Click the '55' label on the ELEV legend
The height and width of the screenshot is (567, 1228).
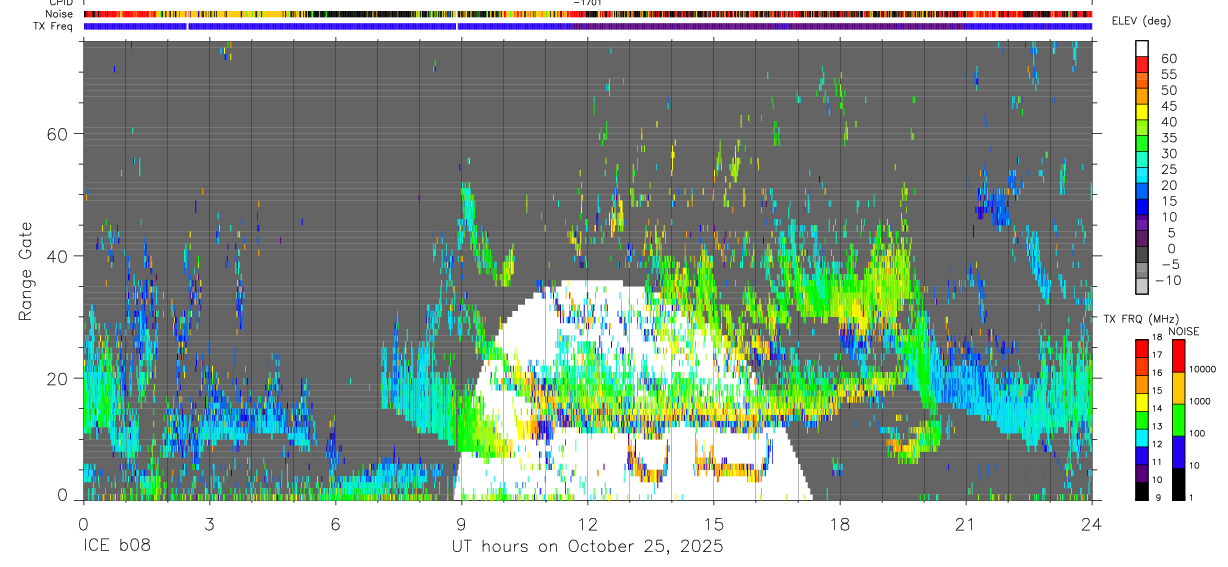(1168, 74)
